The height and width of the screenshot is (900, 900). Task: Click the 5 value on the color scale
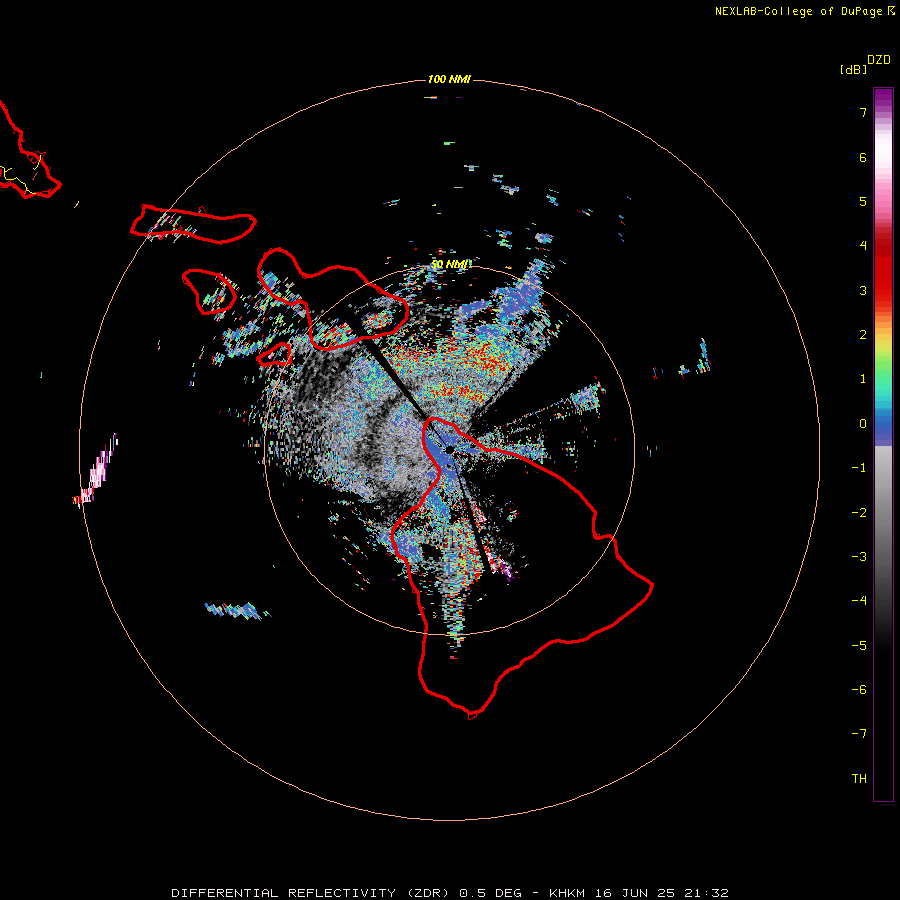(863, 201)
